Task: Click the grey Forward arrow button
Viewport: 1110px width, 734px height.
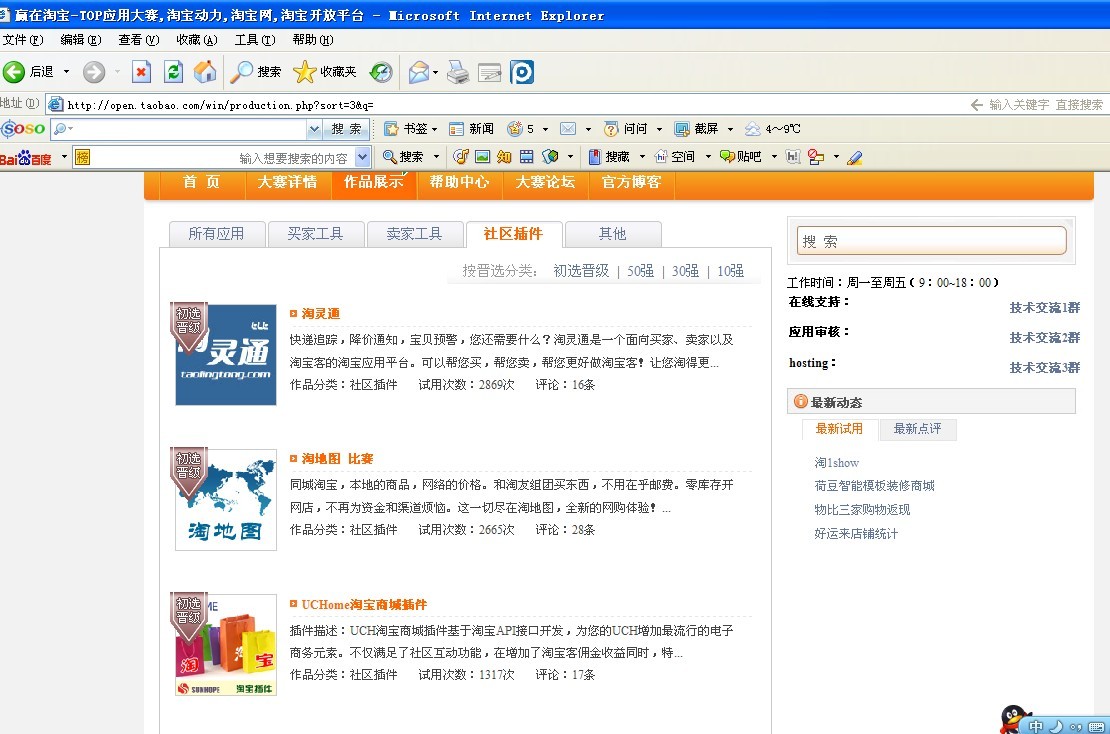Action: [x=93, y=71]
